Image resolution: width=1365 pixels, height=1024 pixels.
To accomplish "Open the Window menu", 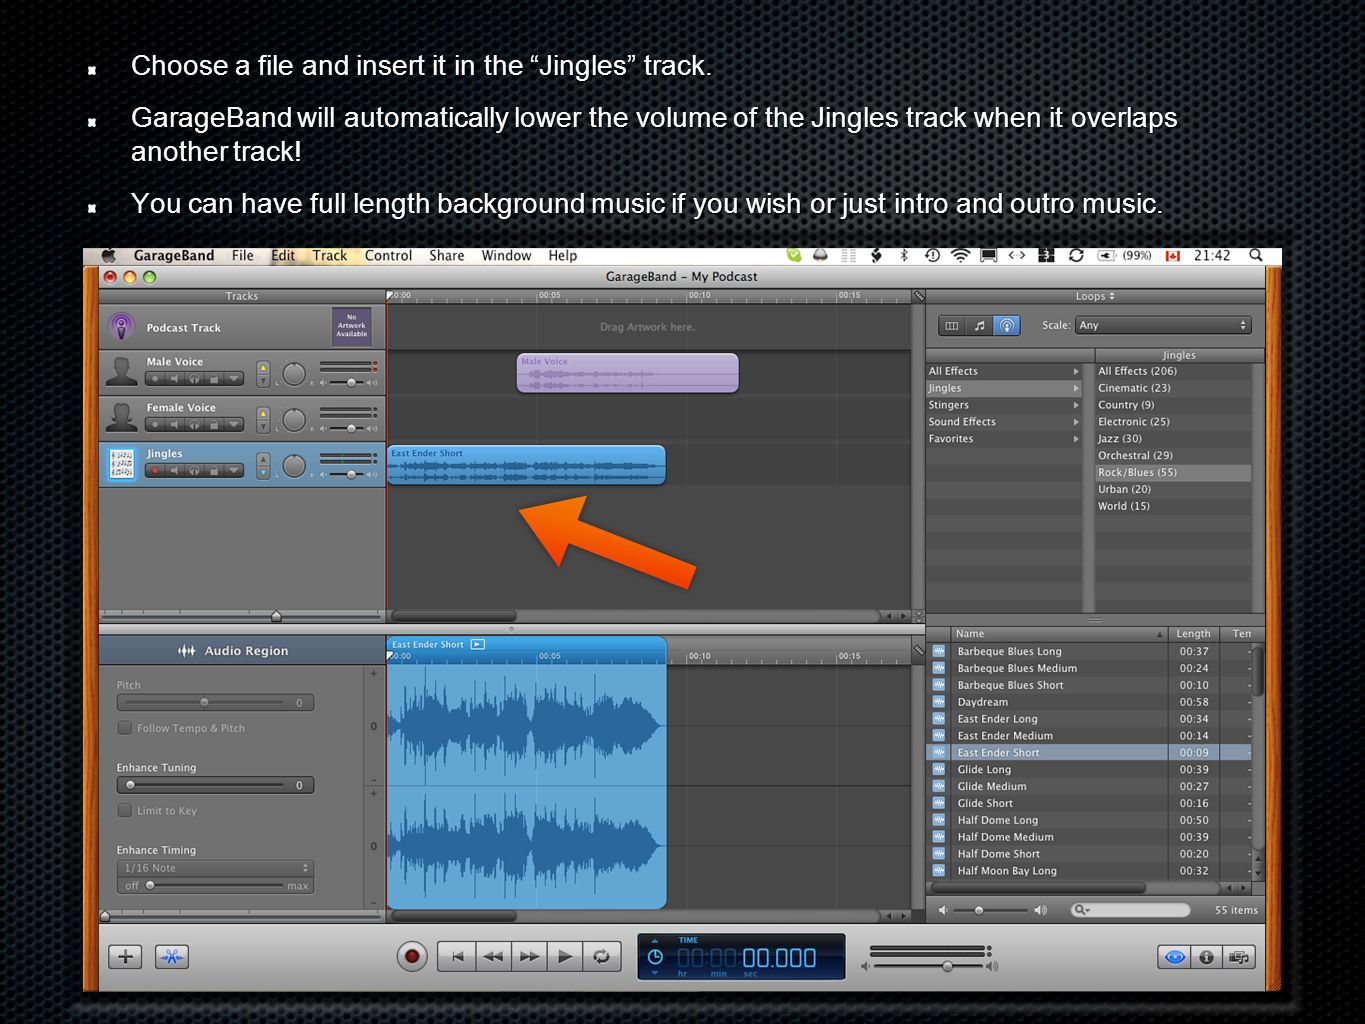I will [x=506, y=256].
